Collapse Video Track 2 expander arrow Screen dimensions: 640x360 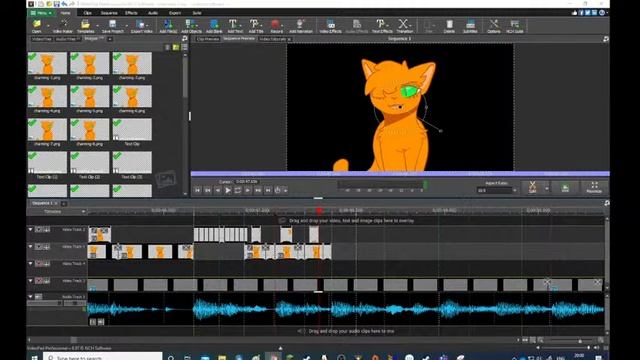(30, 230)
